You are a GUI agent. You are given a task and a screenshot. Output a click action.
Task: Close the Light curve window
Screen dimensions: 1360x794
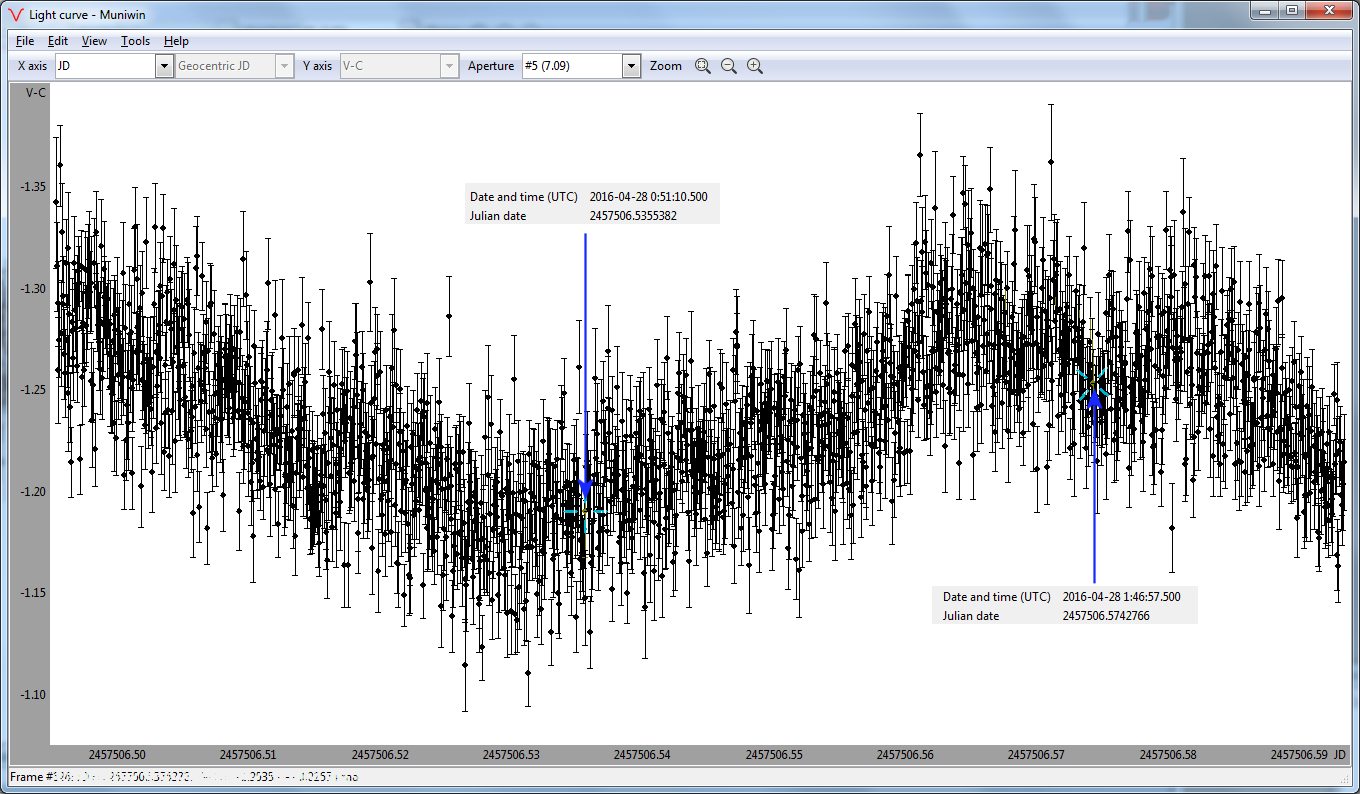point(1330,10)
